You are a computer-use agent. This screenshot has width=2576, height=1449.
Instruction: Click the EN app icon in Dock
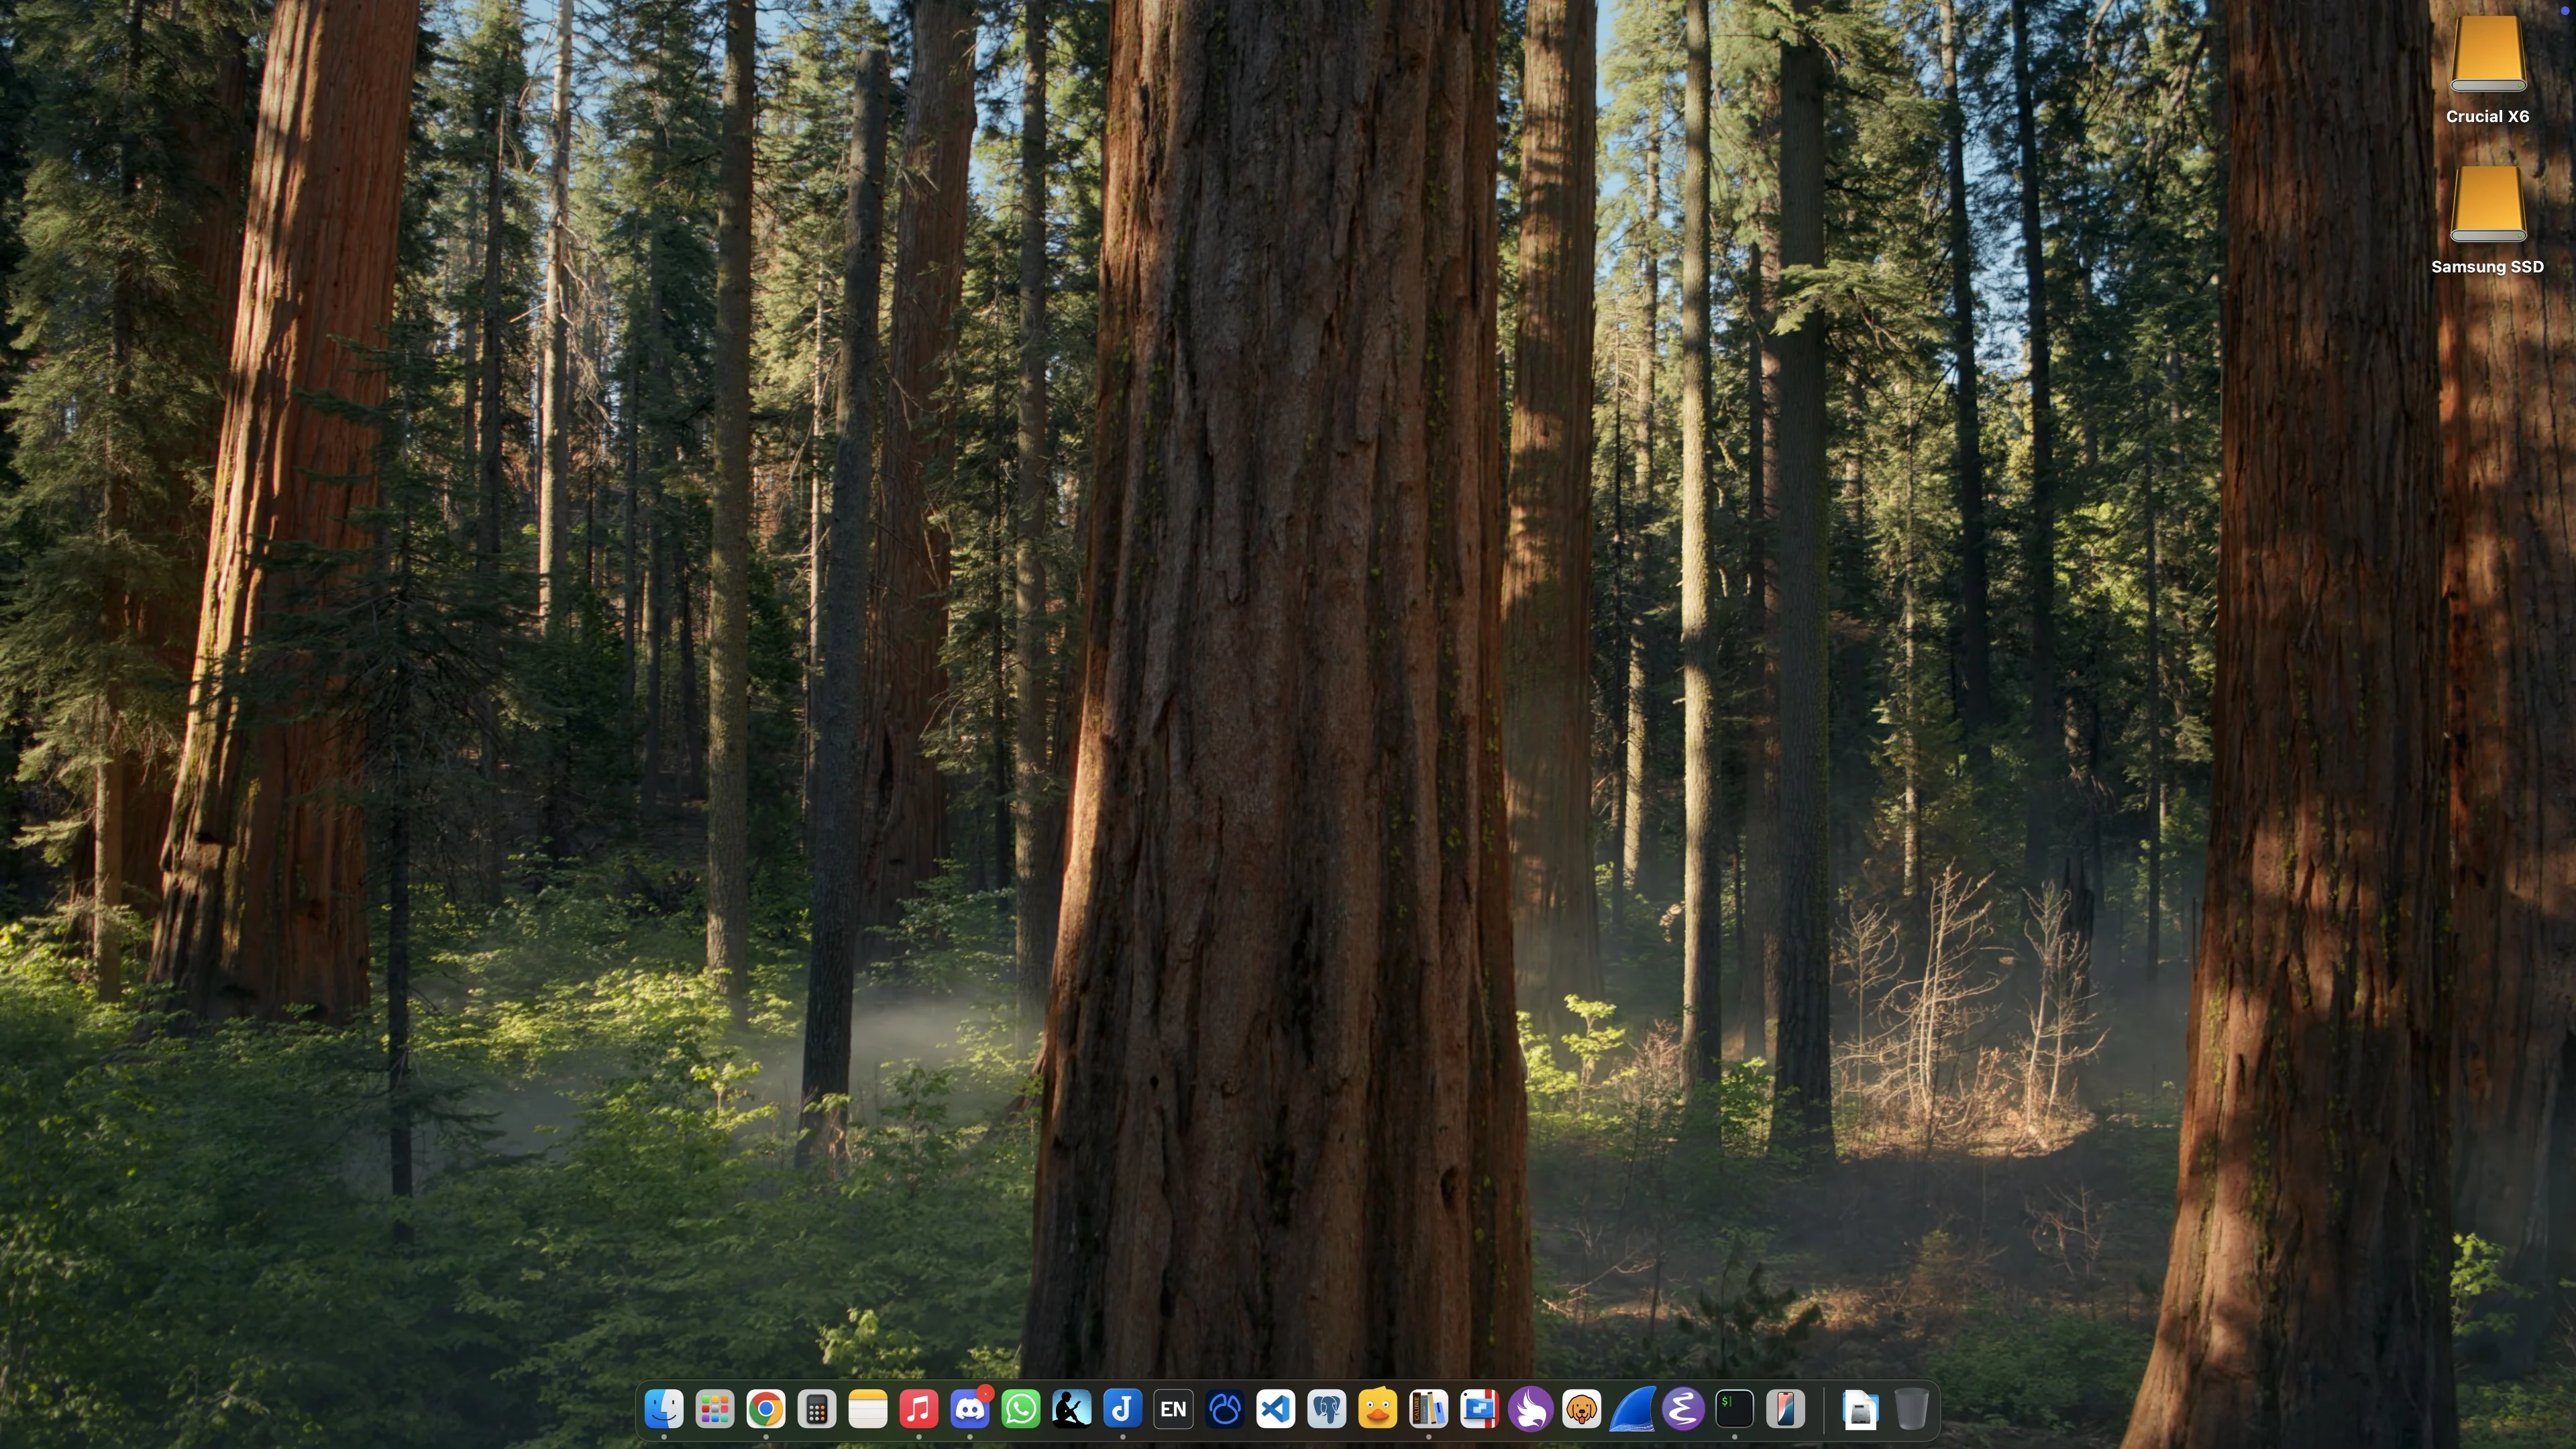pos(1174,1410)
